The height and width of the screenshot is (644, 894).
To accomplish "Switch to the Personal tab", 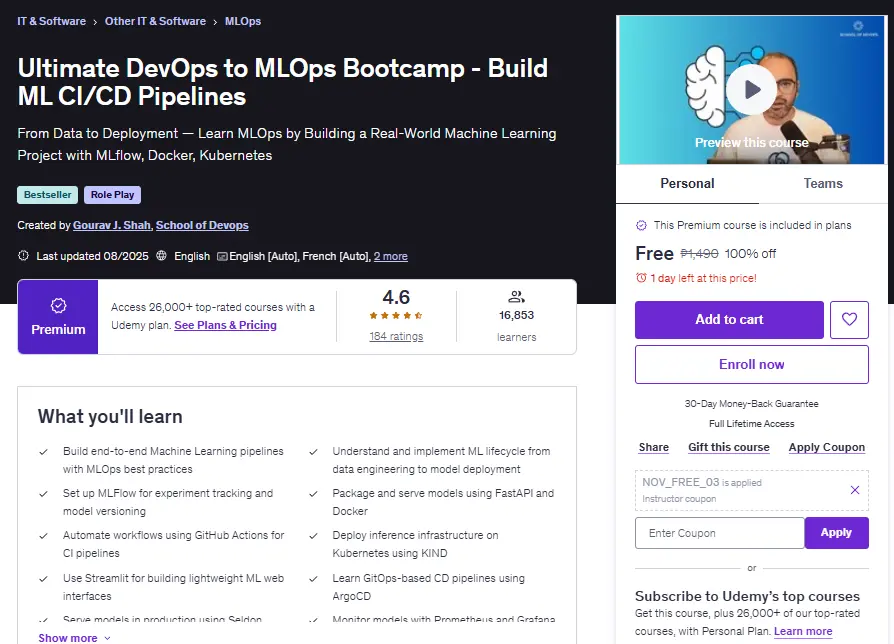I will click(687, 184).
